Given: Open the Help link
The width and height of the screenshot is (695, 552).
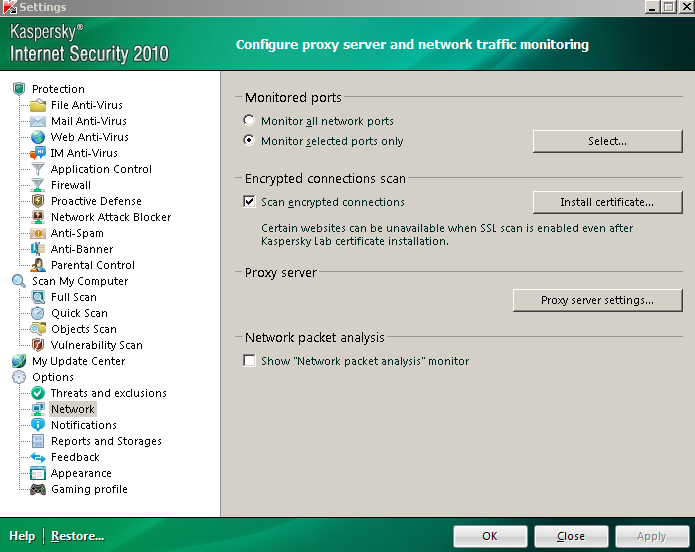Looking at the screenshot, I should 22,536.
